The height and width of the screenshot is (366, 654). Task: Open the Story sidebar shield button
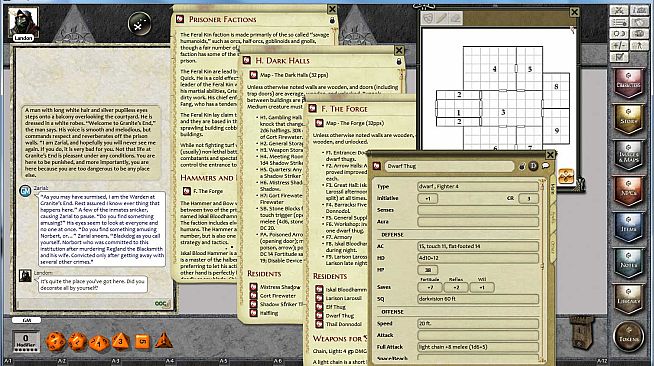pyautogui.click(x=628, y=119)
